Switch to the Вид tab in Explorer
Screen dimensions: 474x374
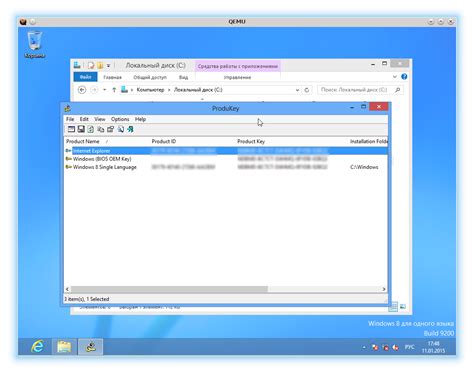pos(183,77)
